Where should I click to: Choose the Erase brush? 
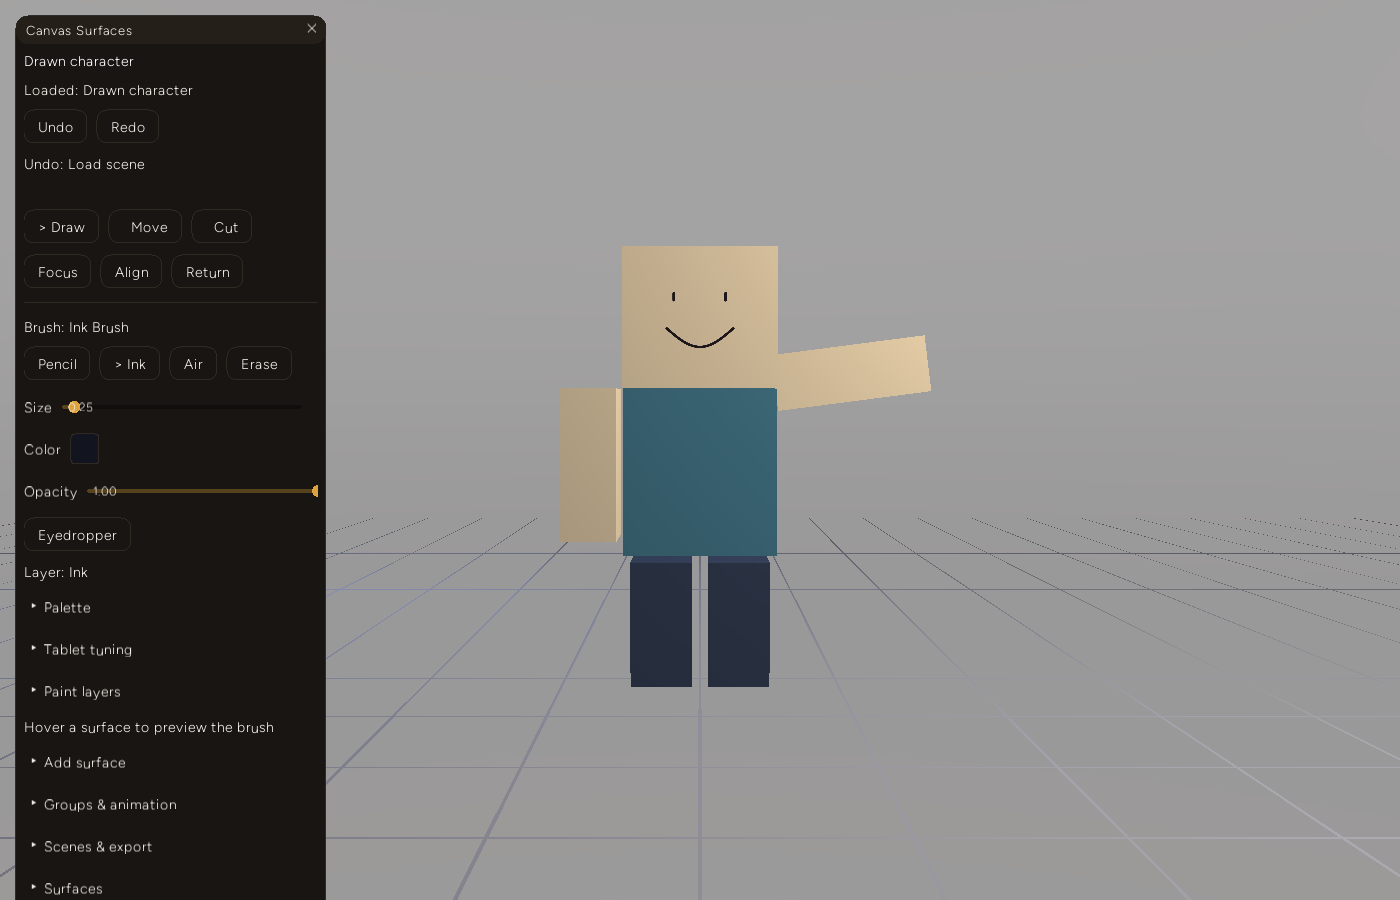[x=259, y=364]
